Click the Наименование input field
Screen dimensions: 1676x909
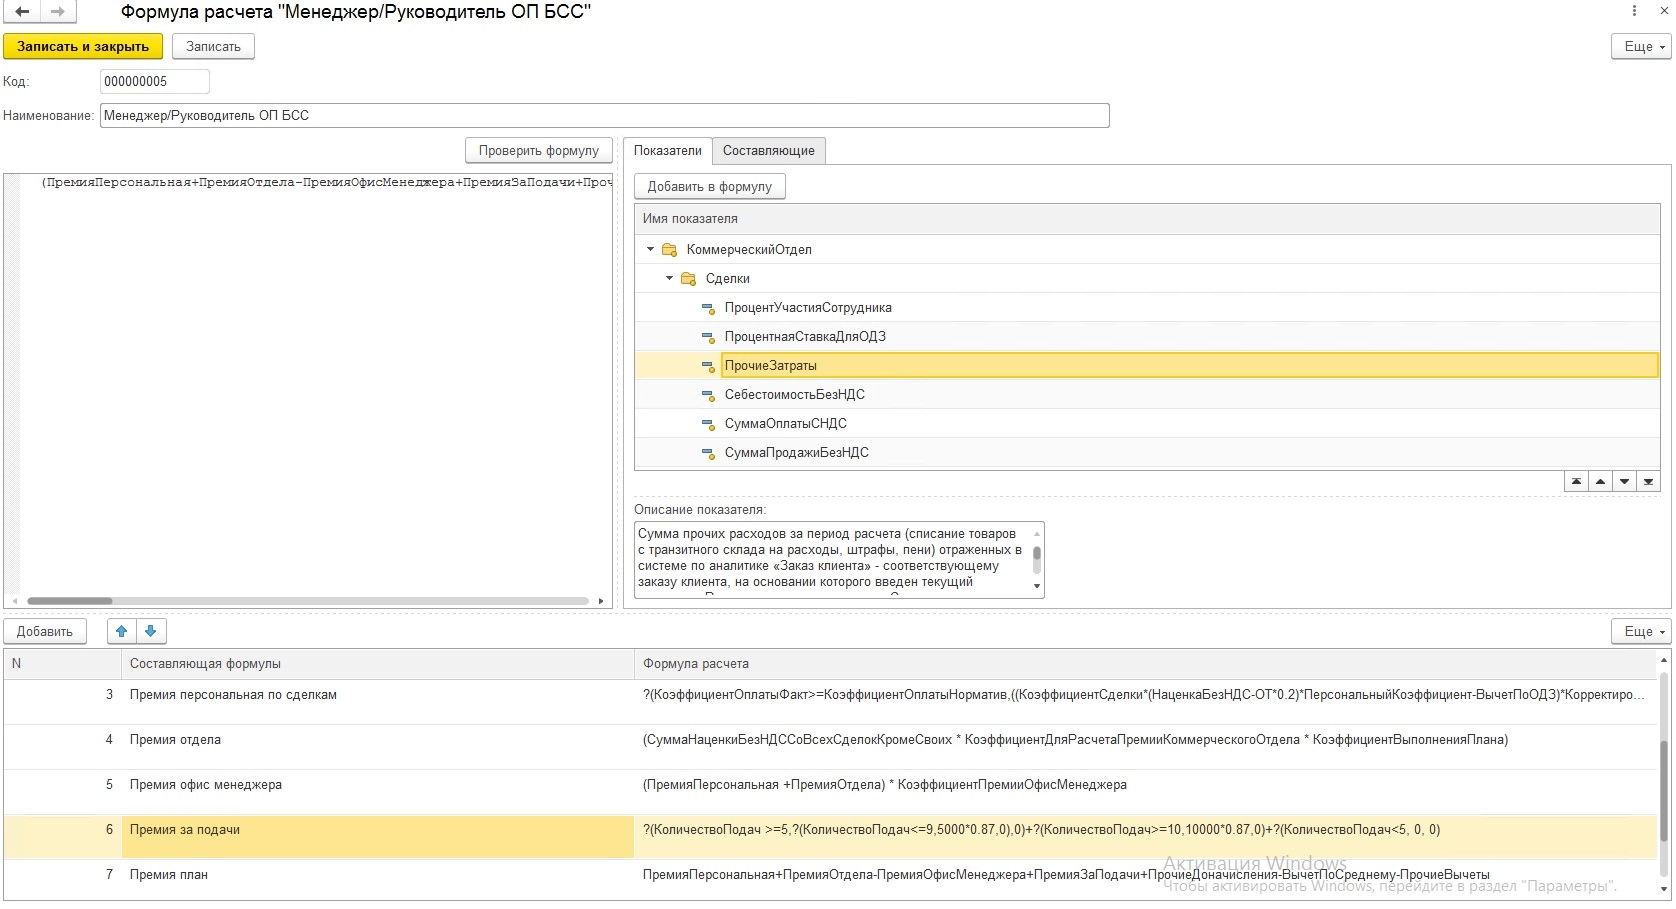tap(604, 115)
